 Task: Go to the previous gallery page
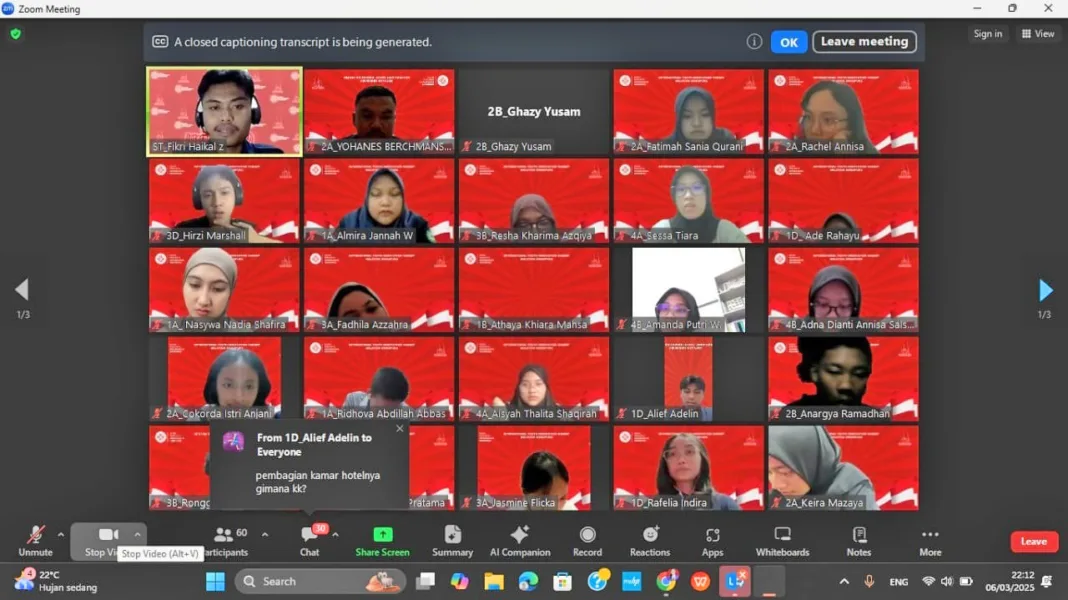click(22, 290)
